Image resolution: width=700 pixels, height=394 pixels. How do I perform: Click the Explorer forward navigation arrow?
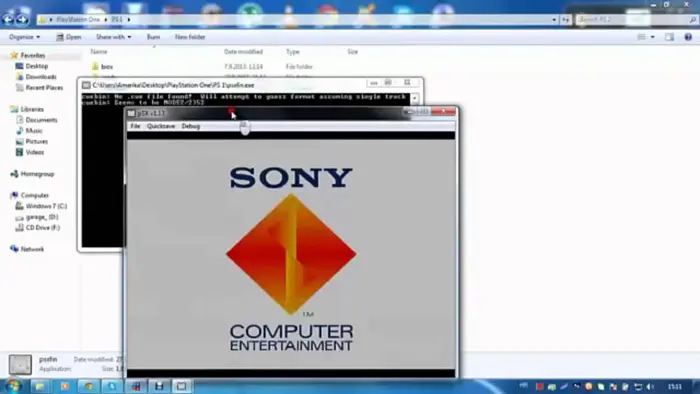pos(22,19)
